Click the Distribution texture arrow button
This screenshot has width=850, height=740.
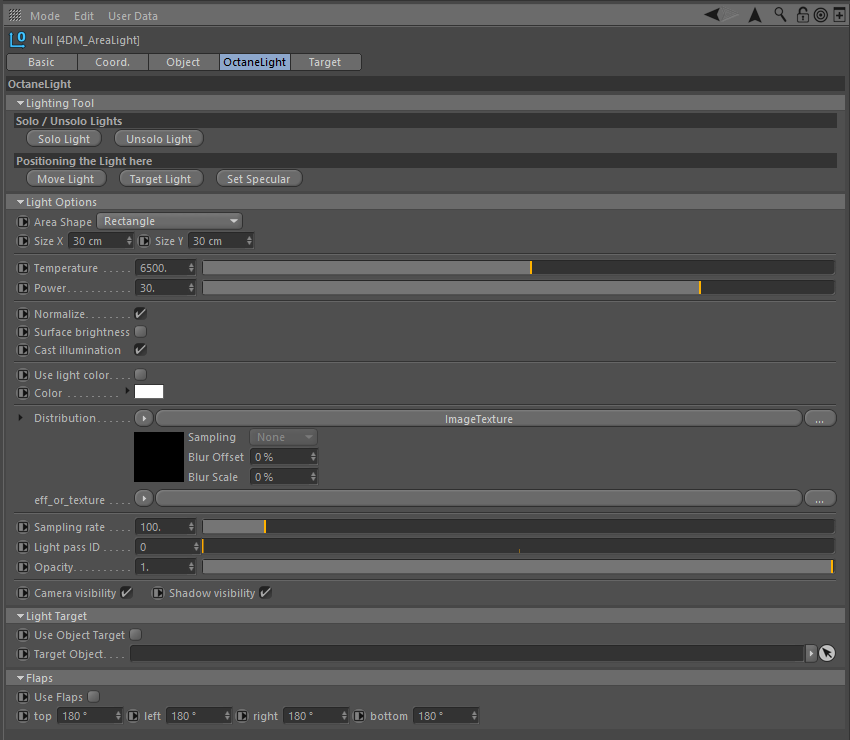[144, 418]
